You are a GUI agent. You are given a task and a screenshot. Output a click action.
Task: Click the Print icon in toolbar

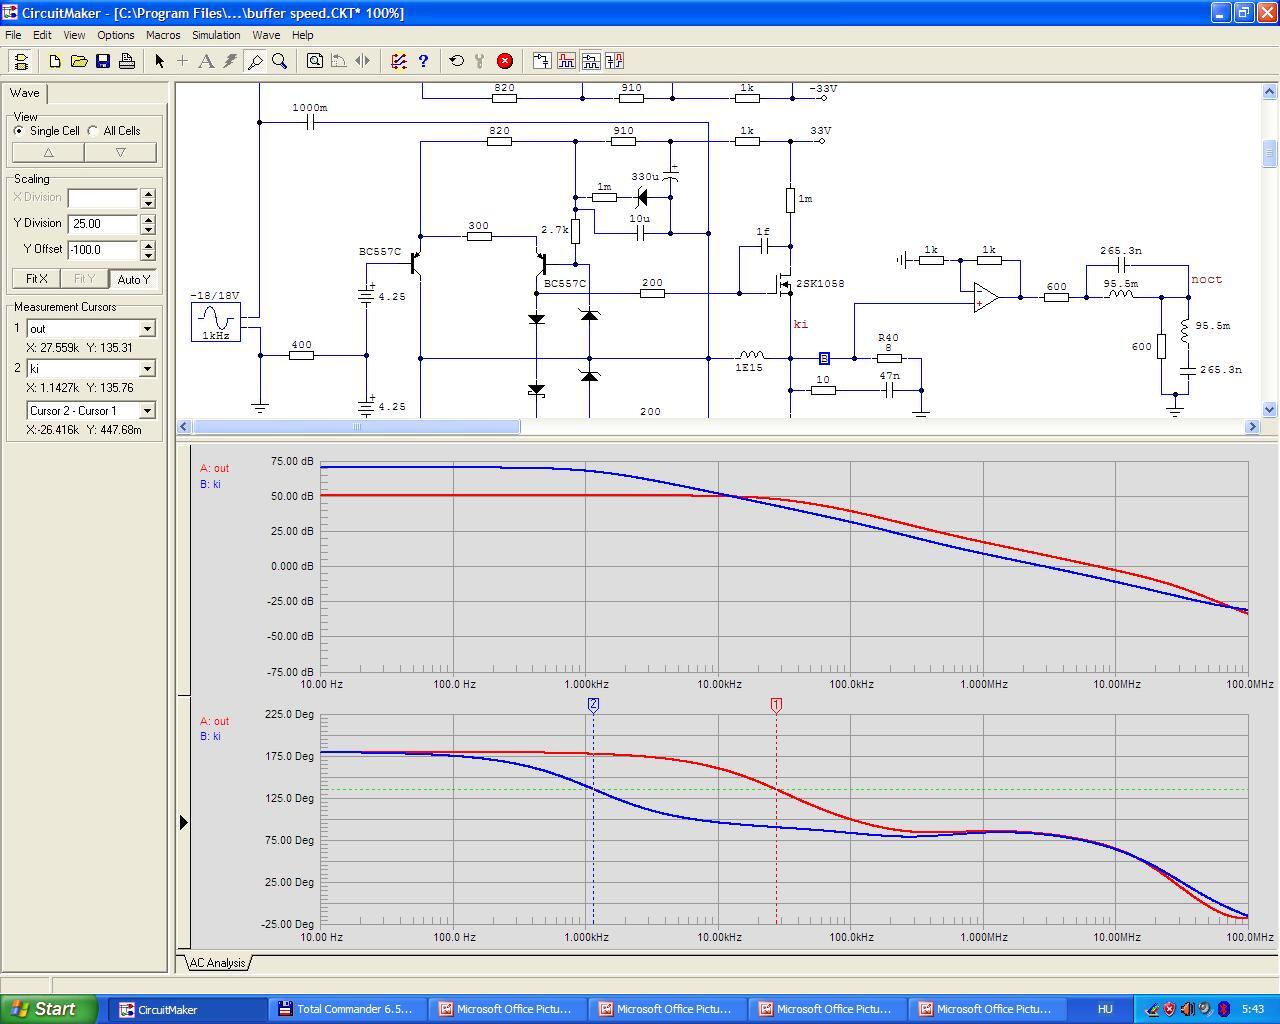point(127,61)
